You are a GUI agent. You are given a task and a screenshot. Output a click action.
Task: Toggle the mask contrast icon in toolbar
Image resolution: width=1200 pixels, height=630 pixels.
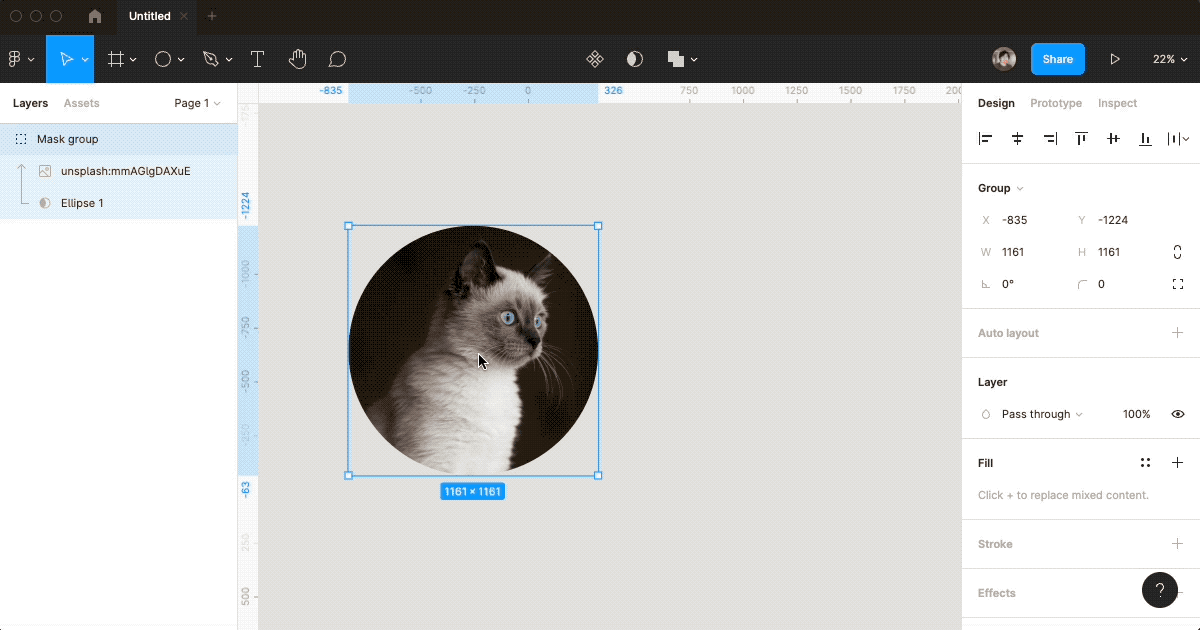634,59
